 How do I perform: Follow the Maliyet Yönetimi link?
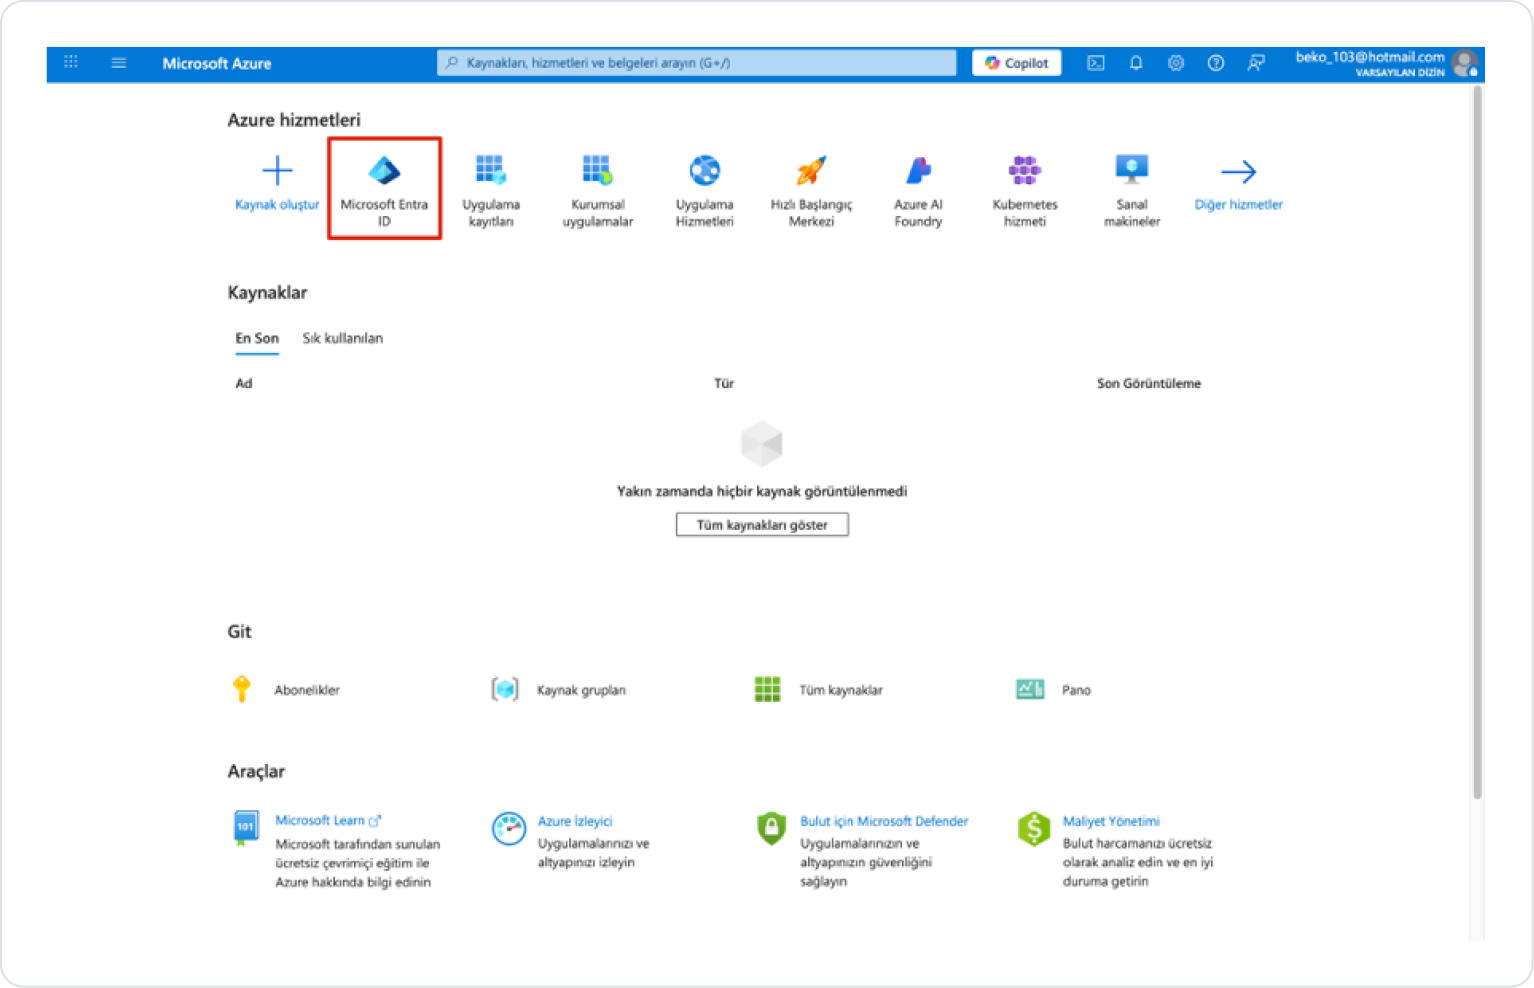[1111, 821]
